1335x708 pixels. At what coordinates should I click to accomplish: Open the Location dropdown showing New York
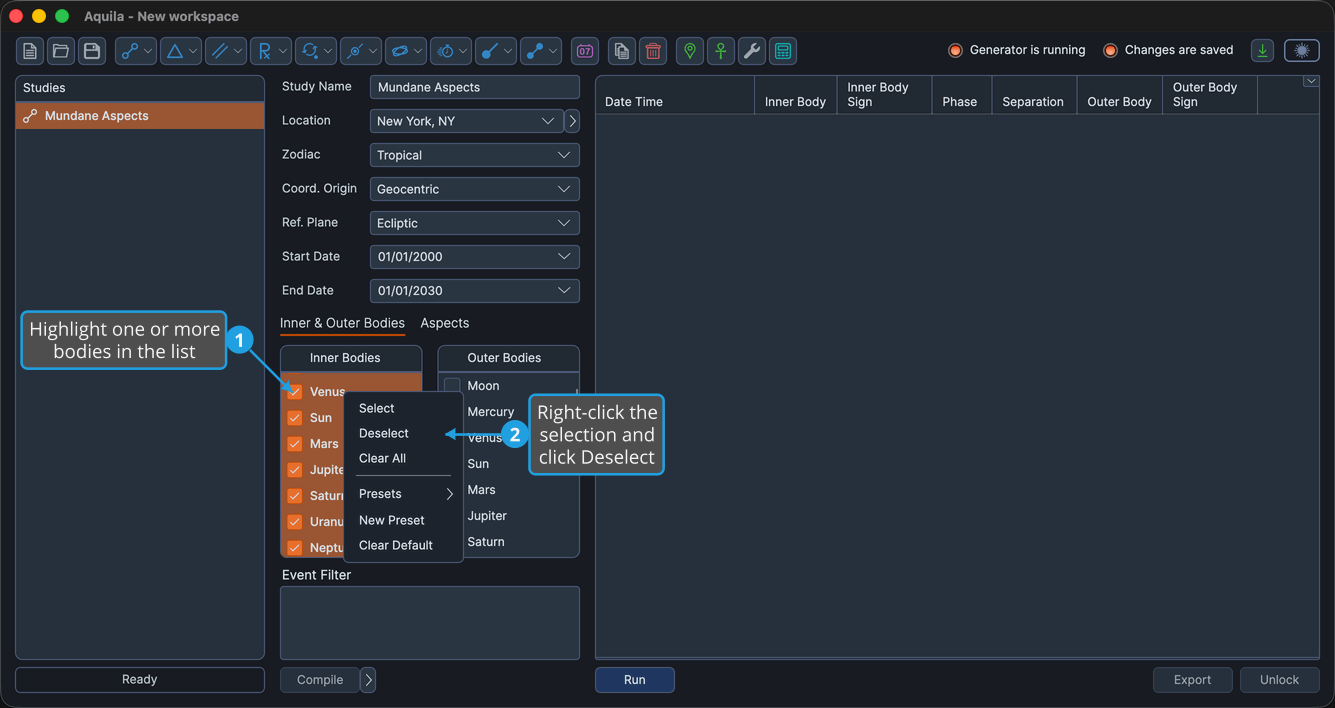point(466,121)
